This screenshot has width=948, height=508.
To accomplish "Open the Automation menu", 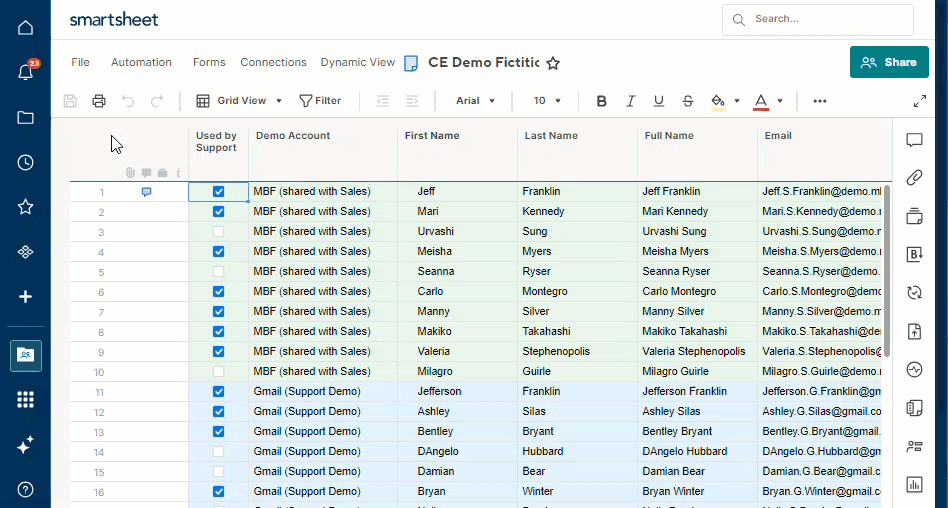I will [141, 62].
